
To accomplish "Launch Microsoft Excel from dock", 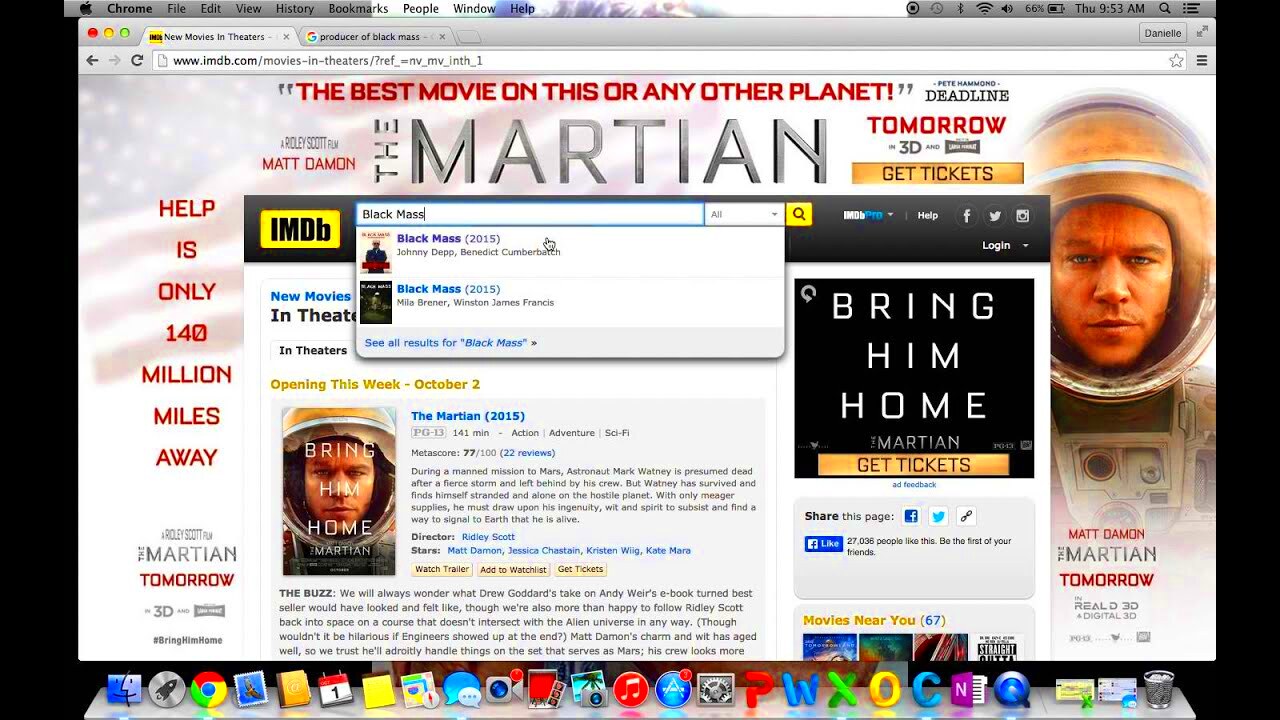I will pos(842,690).
